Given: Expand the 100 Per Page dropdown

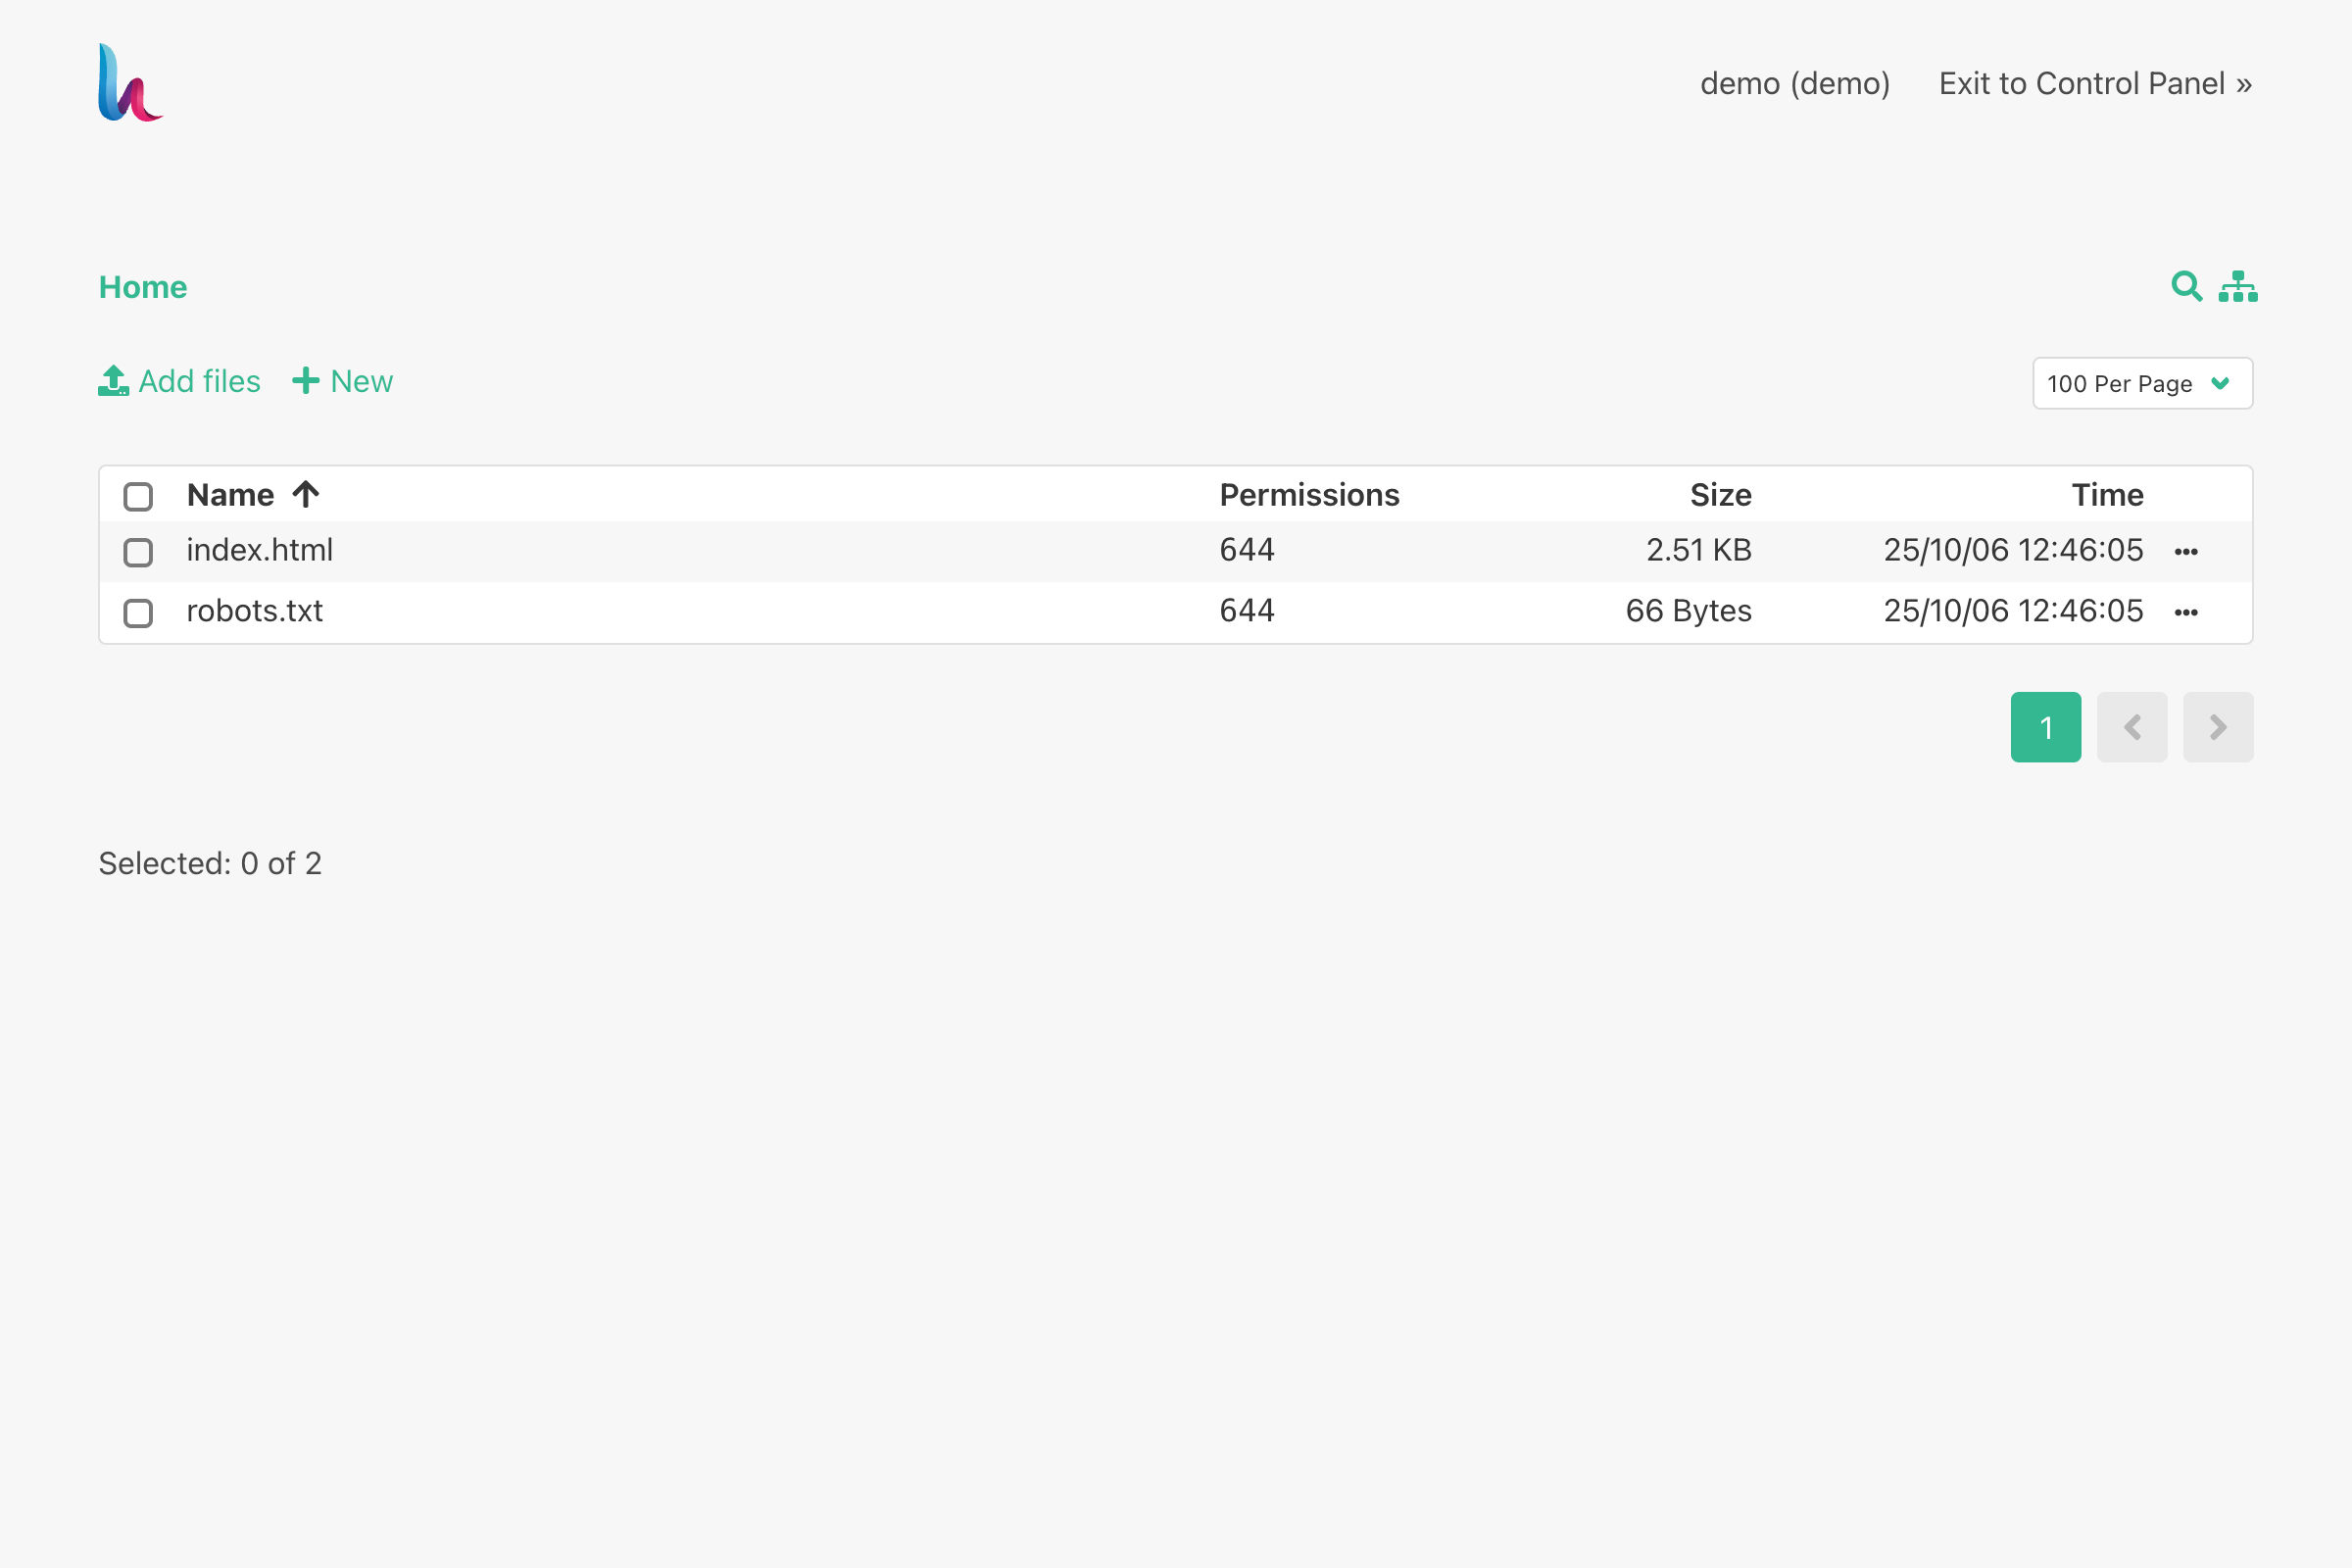Looking at the screenshot, I should point(2142,384).
